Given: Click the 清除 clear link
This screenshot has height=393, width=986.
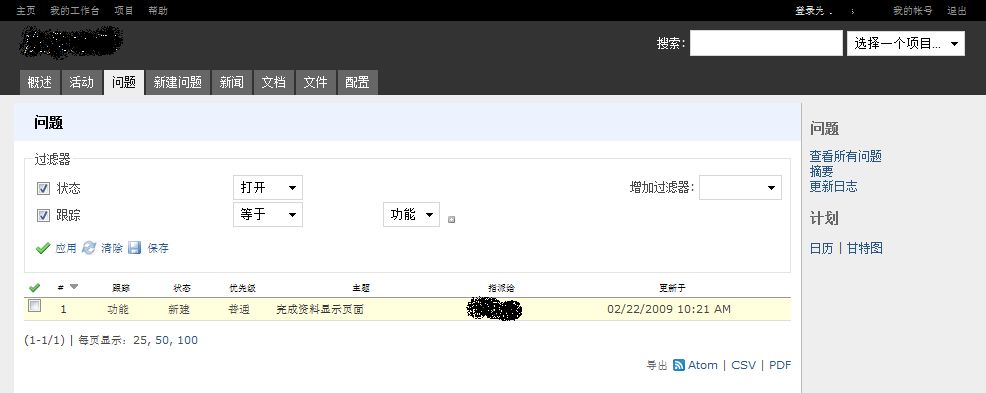Looking at the screenshot, I should 112,248.
